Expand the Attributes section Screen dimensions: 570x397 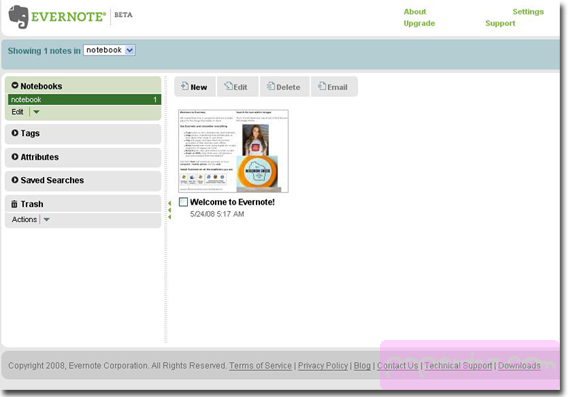(15, 157)
